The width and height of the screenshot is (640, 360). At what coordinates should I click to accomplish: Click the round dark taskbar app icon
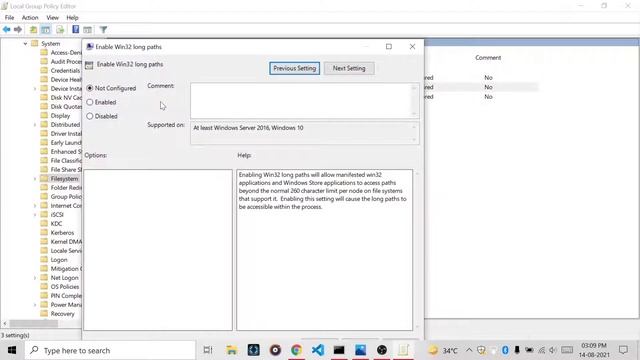click(x=382, y=350)
